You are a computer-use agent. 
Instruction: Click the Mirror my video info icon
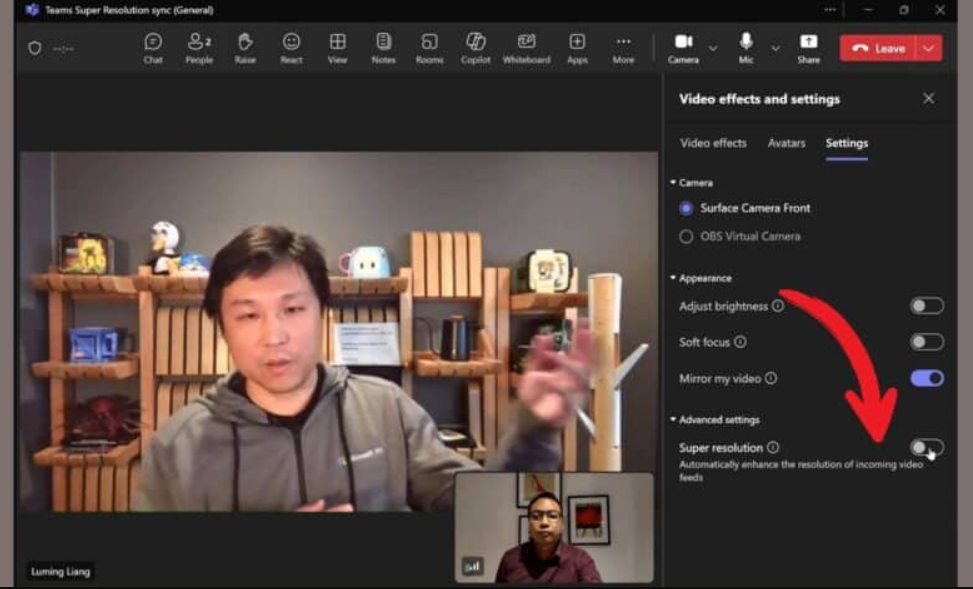[x=771, y=378]
